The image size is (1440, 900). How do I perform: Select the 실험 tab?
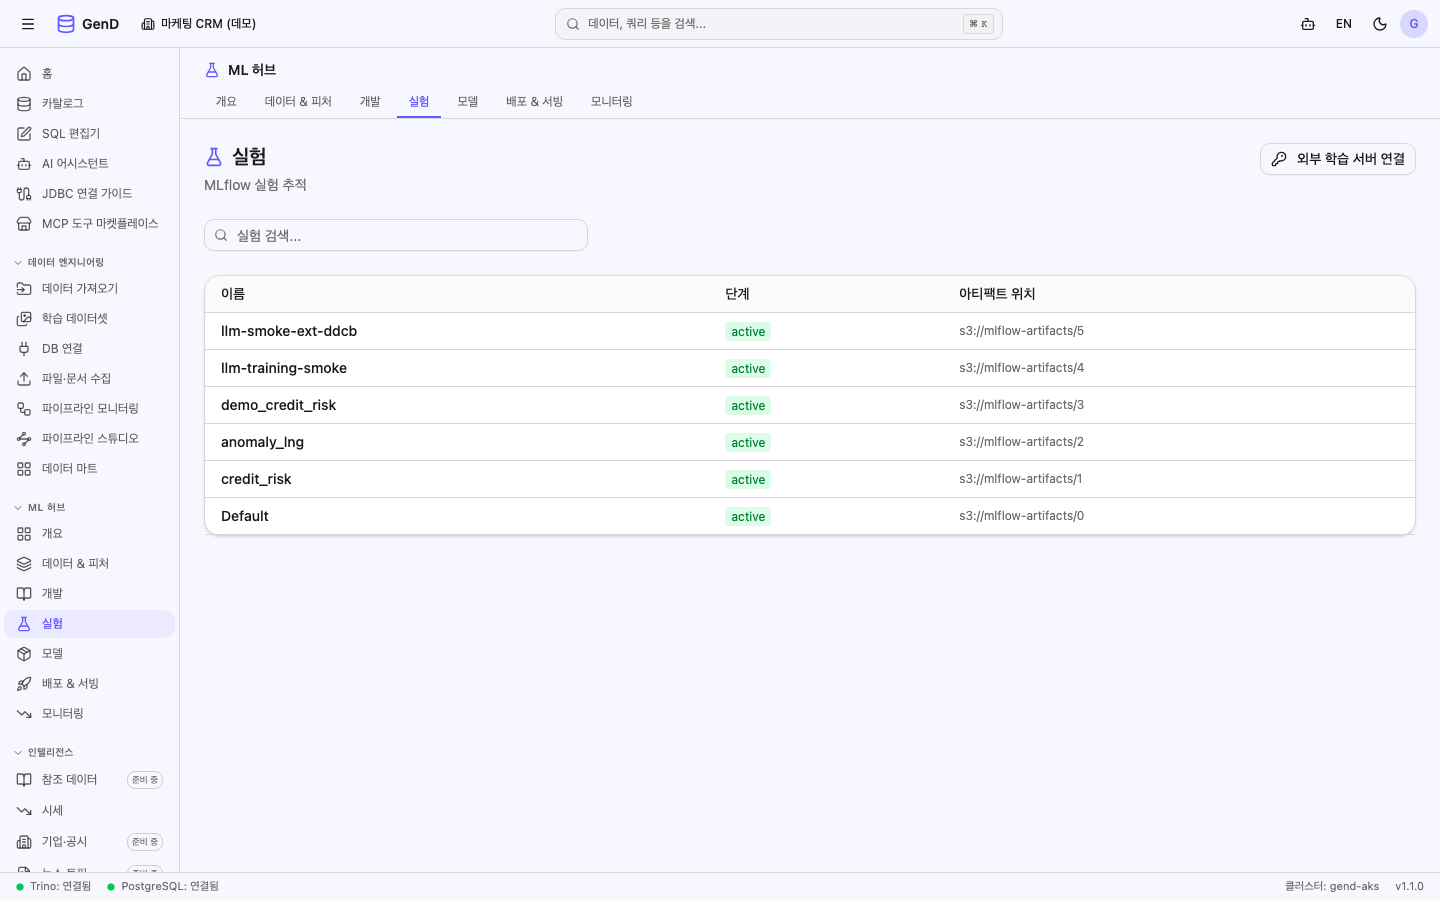tap(419, 102)
